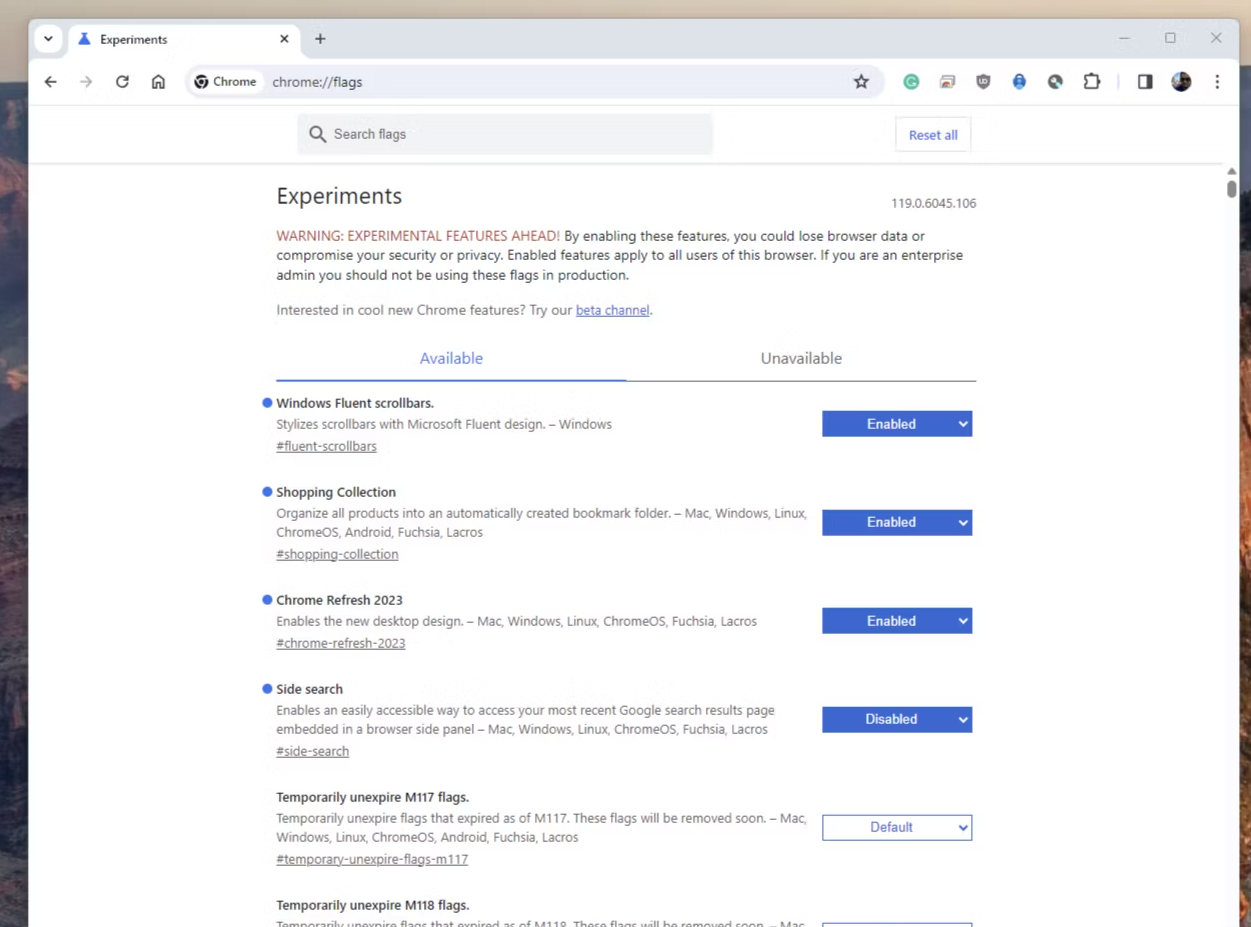Close the Experiments tab
The width and height of the screenshot is (1251, 927).
(x=284, y=39)
